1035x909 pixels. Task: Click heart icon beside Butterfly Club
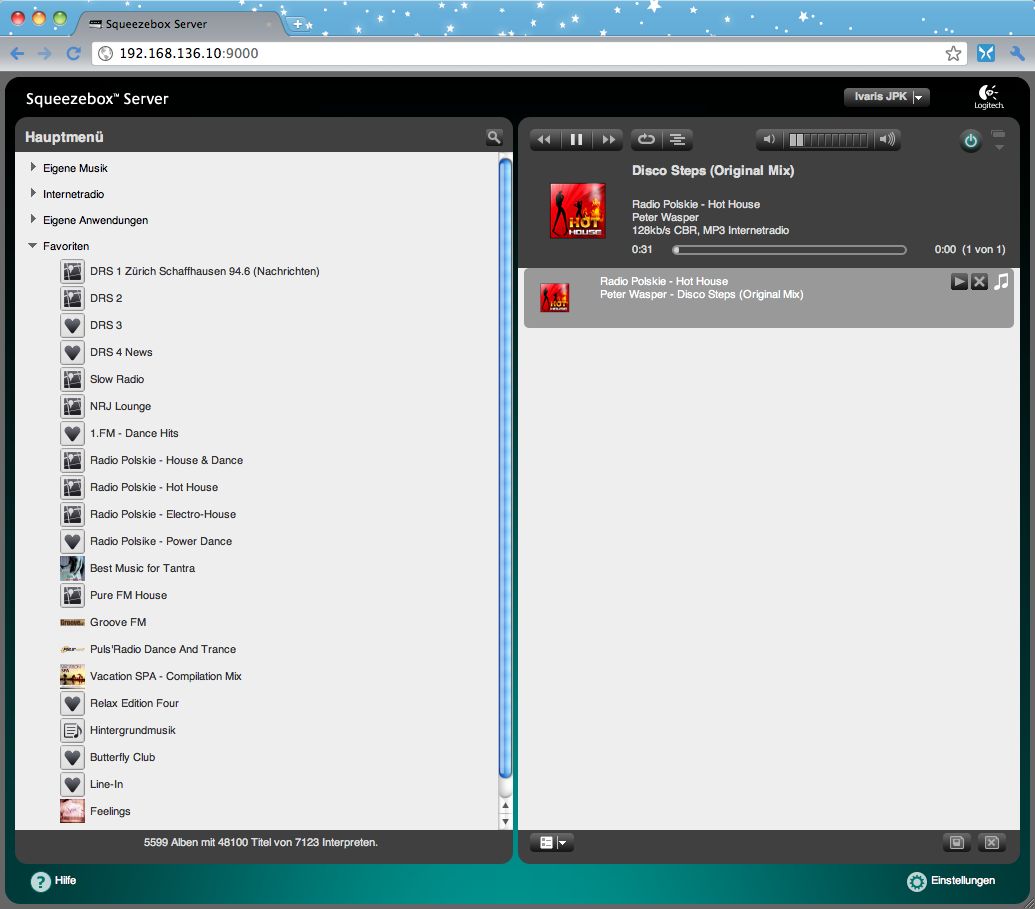click(x=73, y=758)
